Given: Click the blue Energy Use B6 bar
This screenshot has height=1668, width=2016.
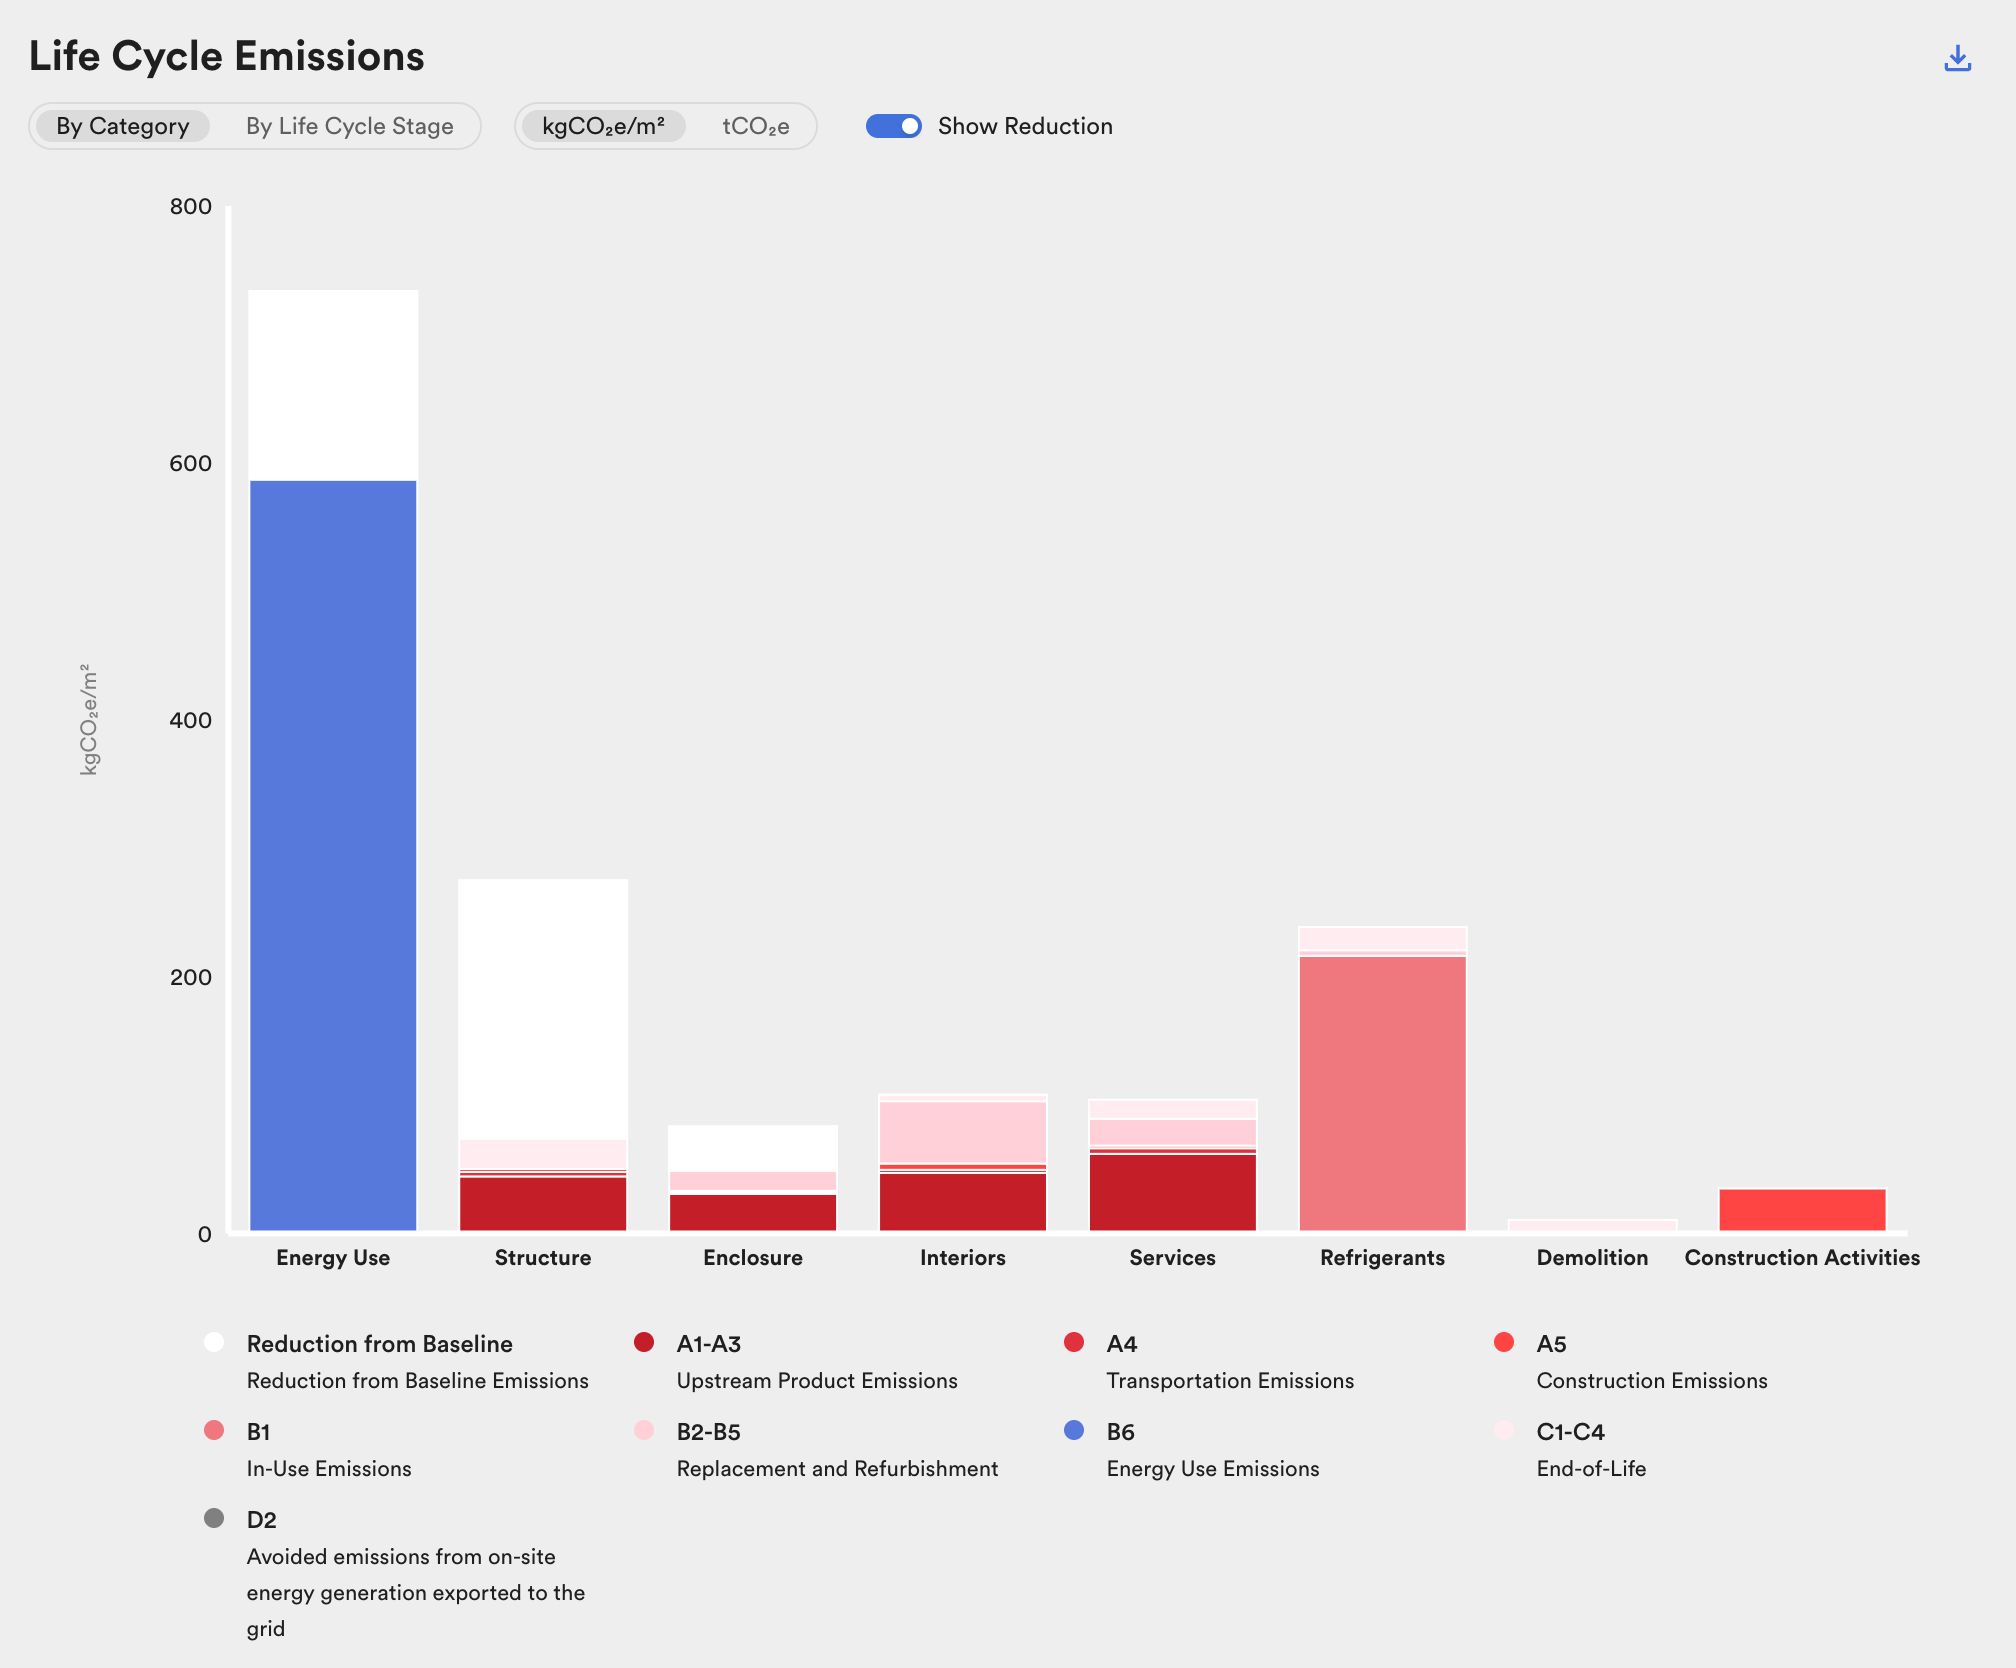Looking at the screenshot, I should [x=333, y=855].
